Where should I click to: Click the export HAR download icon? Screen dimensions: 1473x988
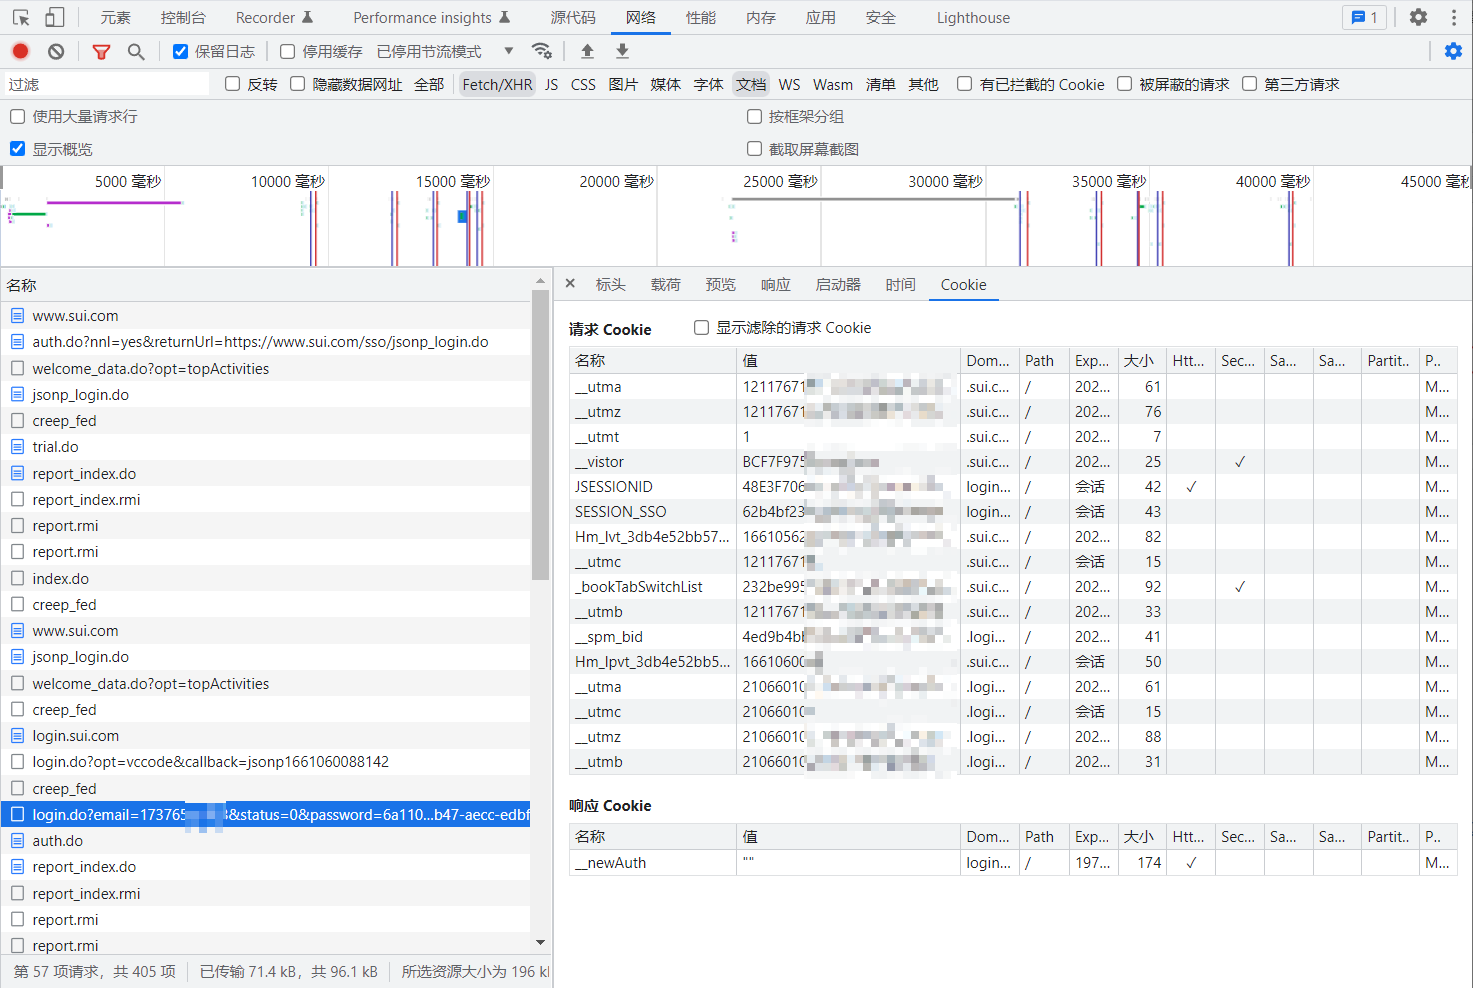click(x=622, y=51)
